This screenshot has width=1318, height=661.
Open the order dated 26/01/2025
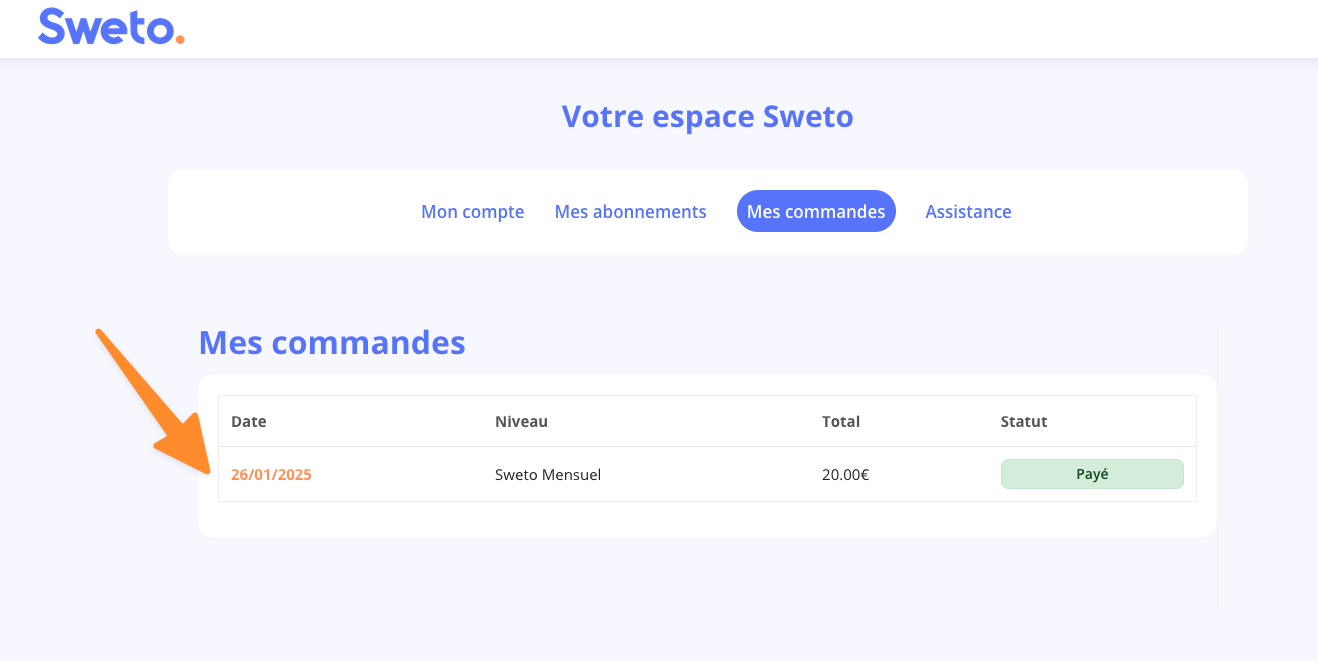point(271,475)
